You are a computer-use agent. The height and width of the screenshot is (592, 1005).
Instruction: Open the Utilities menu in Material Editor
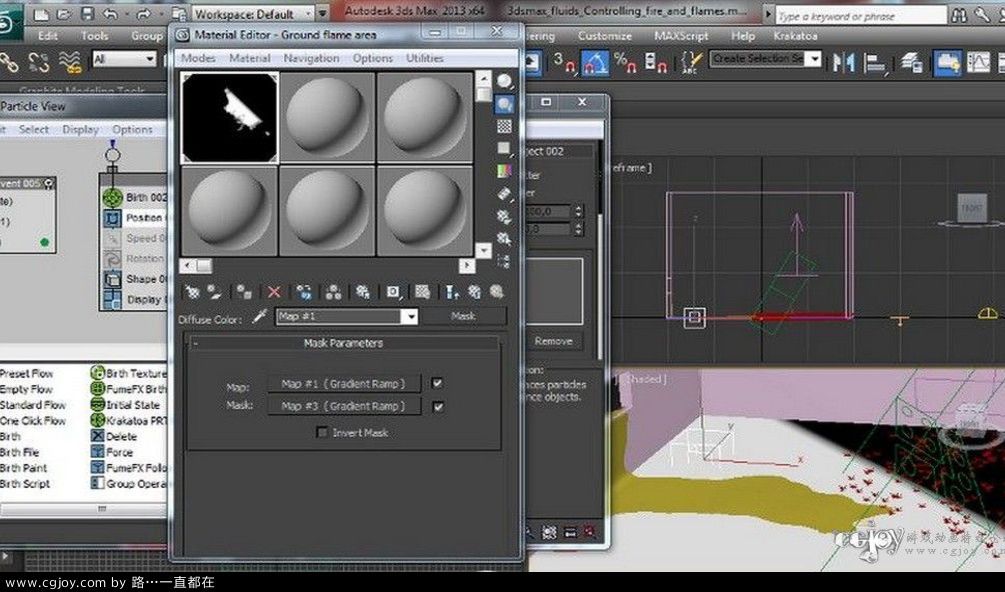[x=424, y=58]
